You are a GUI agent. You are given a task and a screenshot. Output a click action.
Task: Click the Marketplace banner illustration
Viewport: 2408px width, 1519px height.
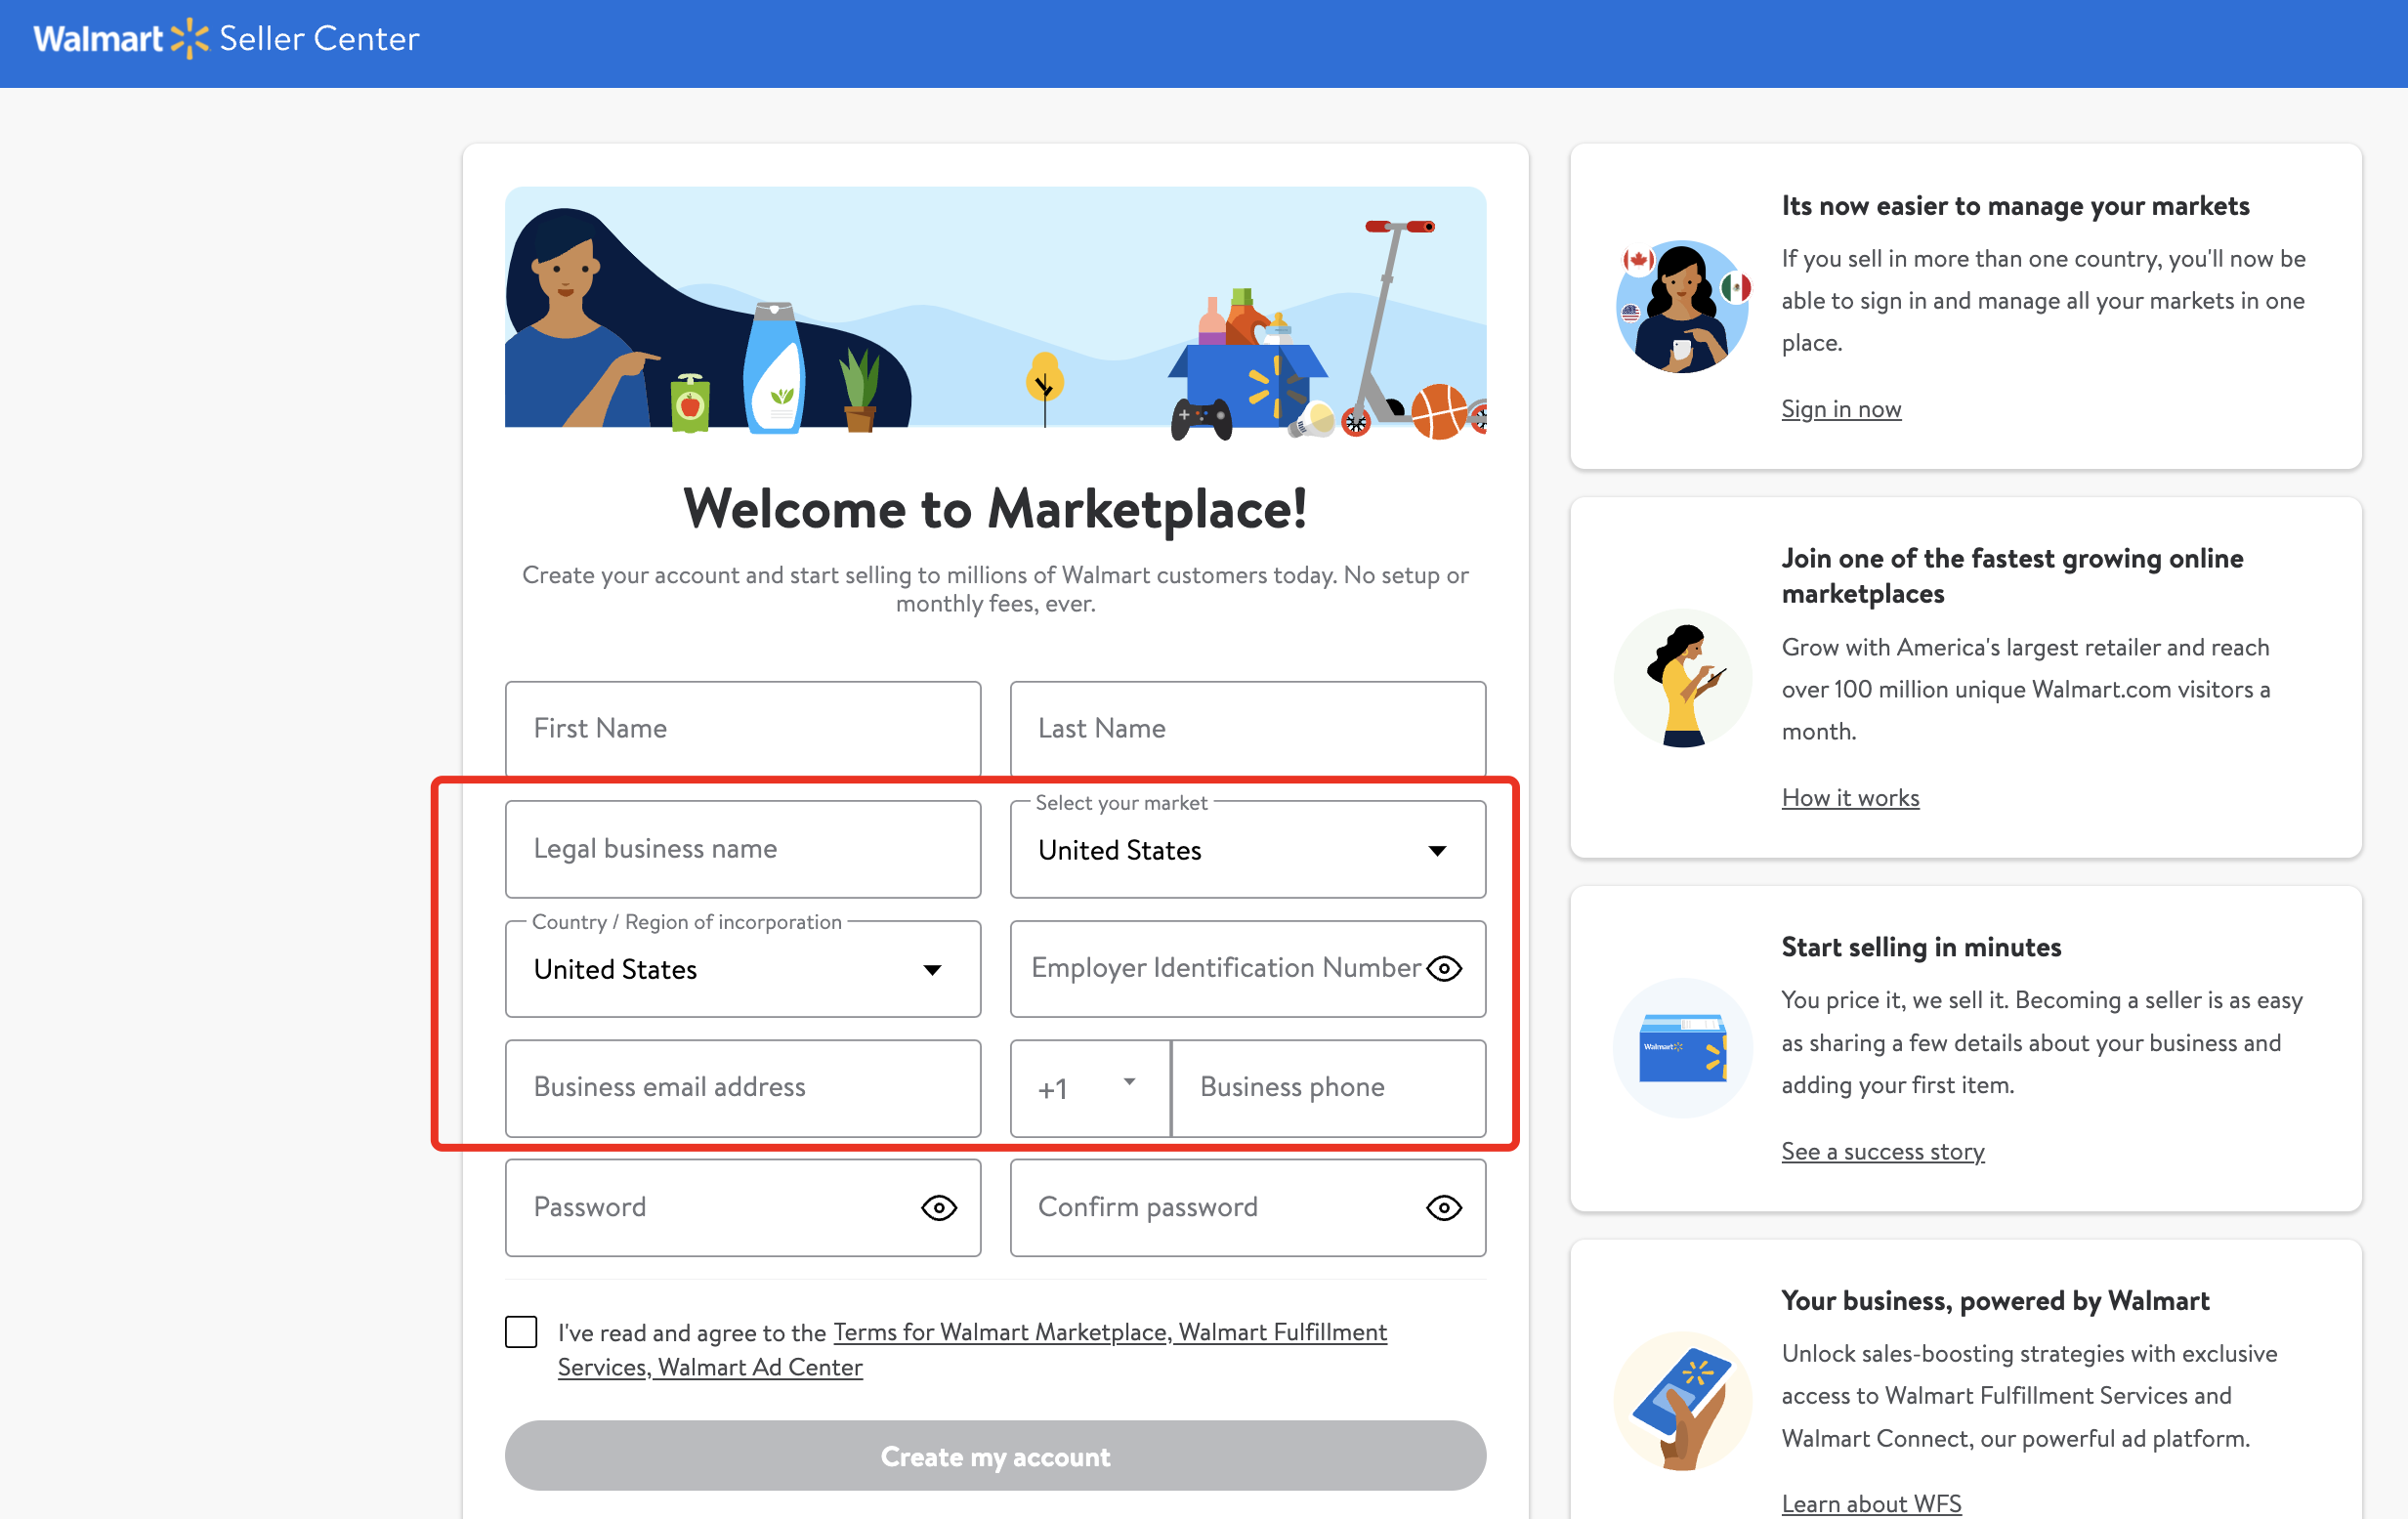(995, 312)
